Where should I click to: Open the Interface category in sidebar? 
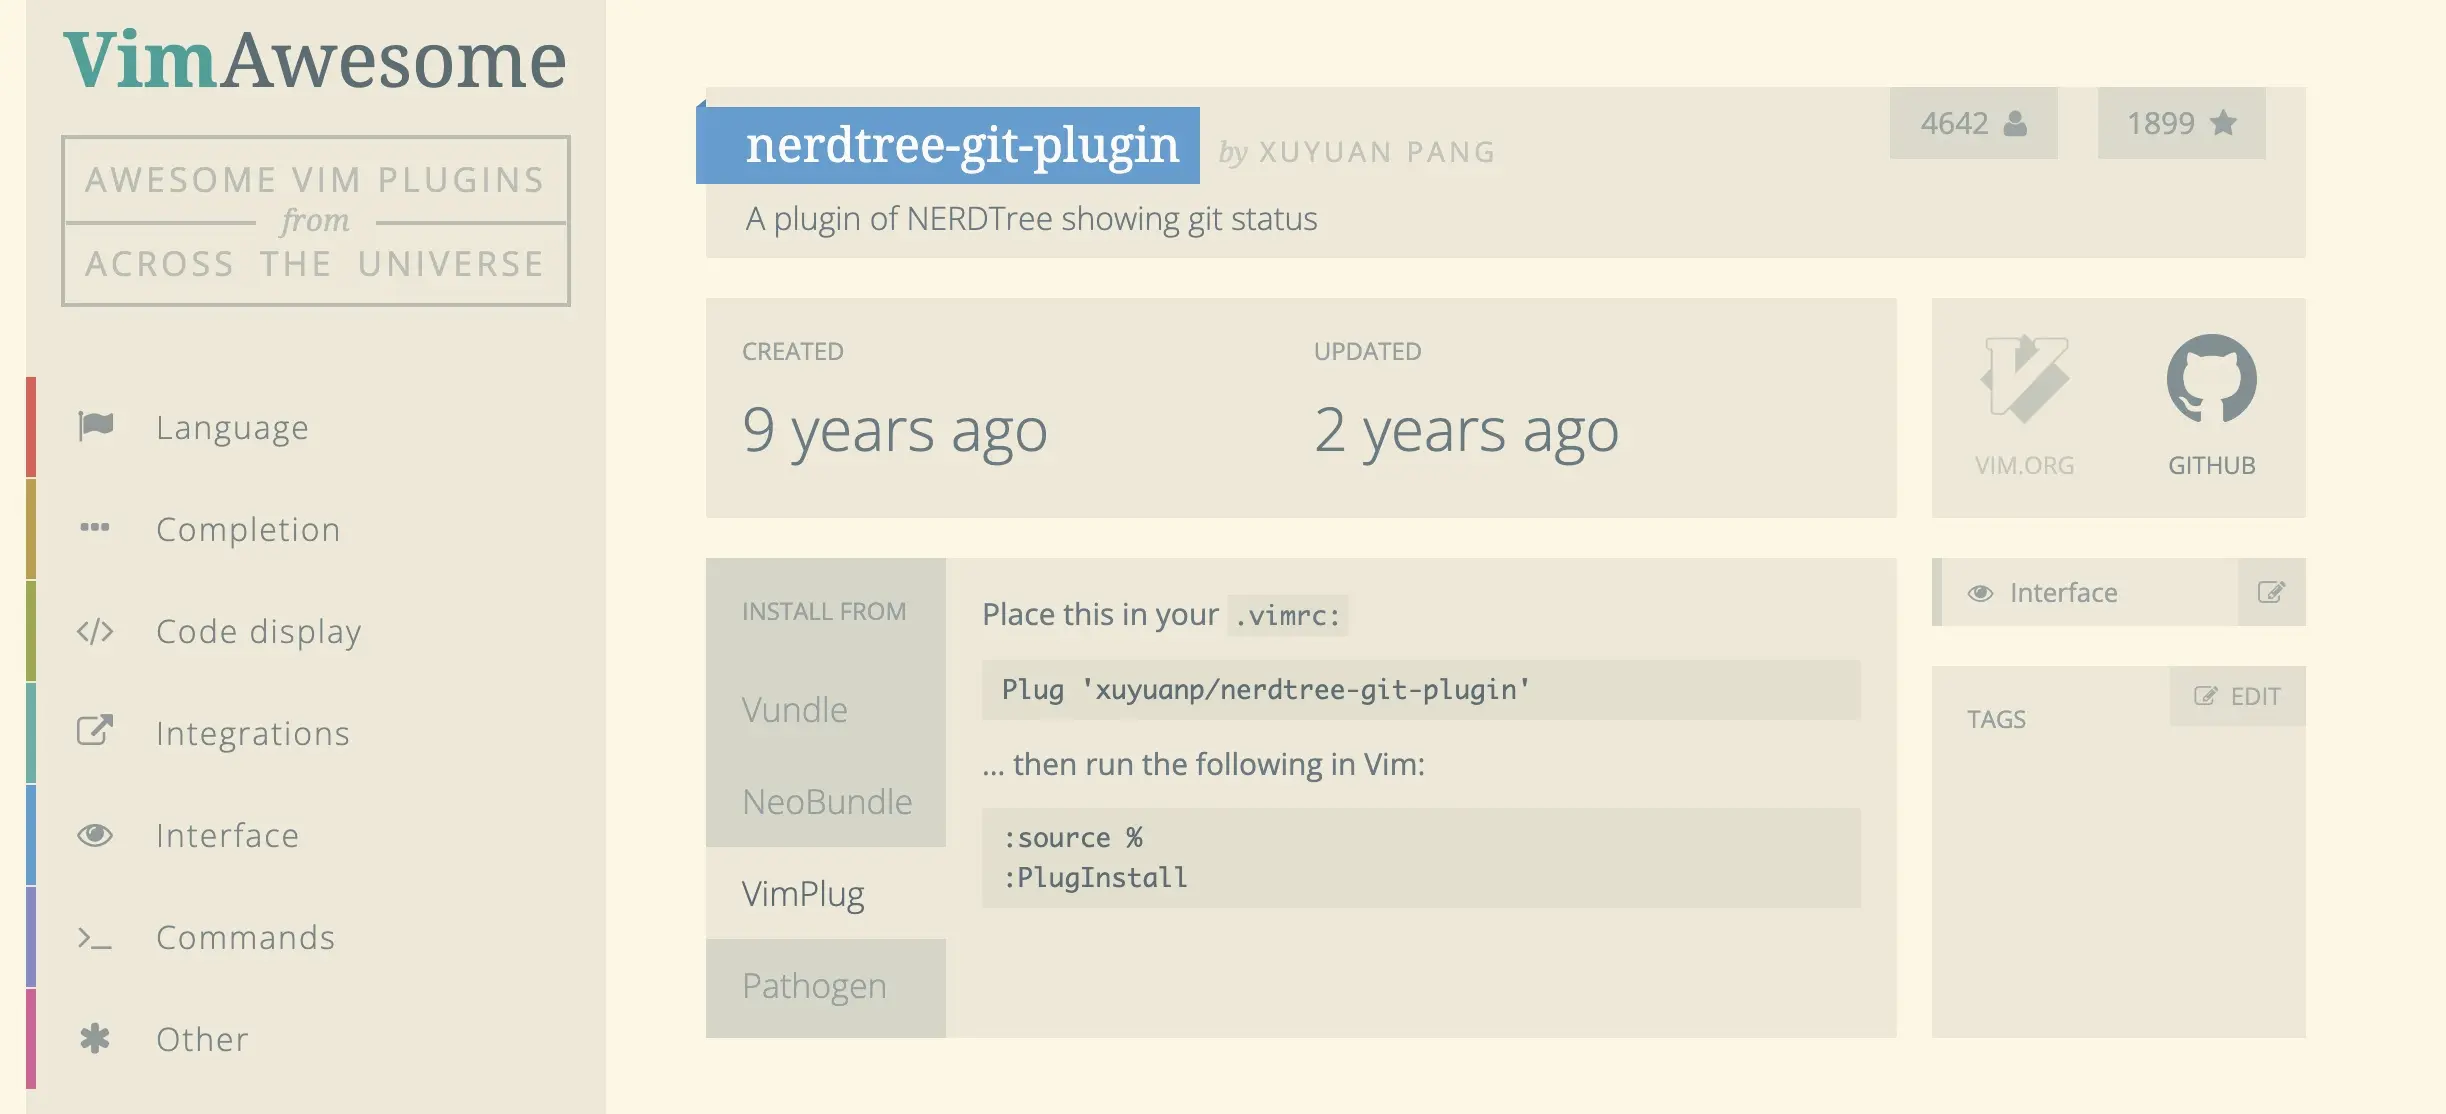click(x=227, y=835)
